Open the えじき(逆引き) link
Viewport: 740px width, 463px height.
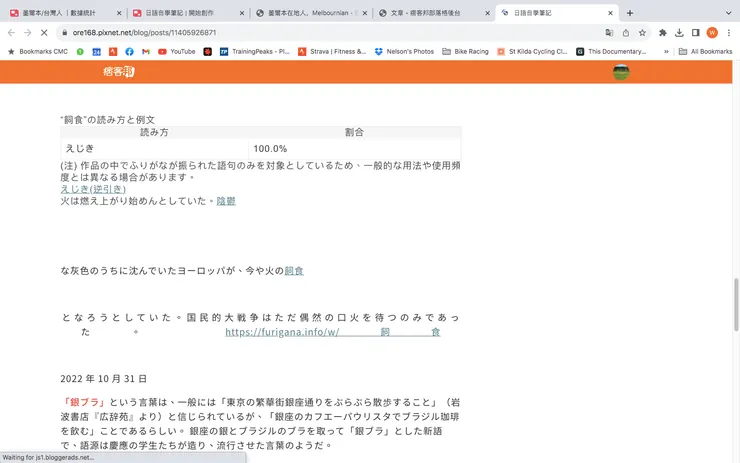pyautogui.click(x=93, y=189)
